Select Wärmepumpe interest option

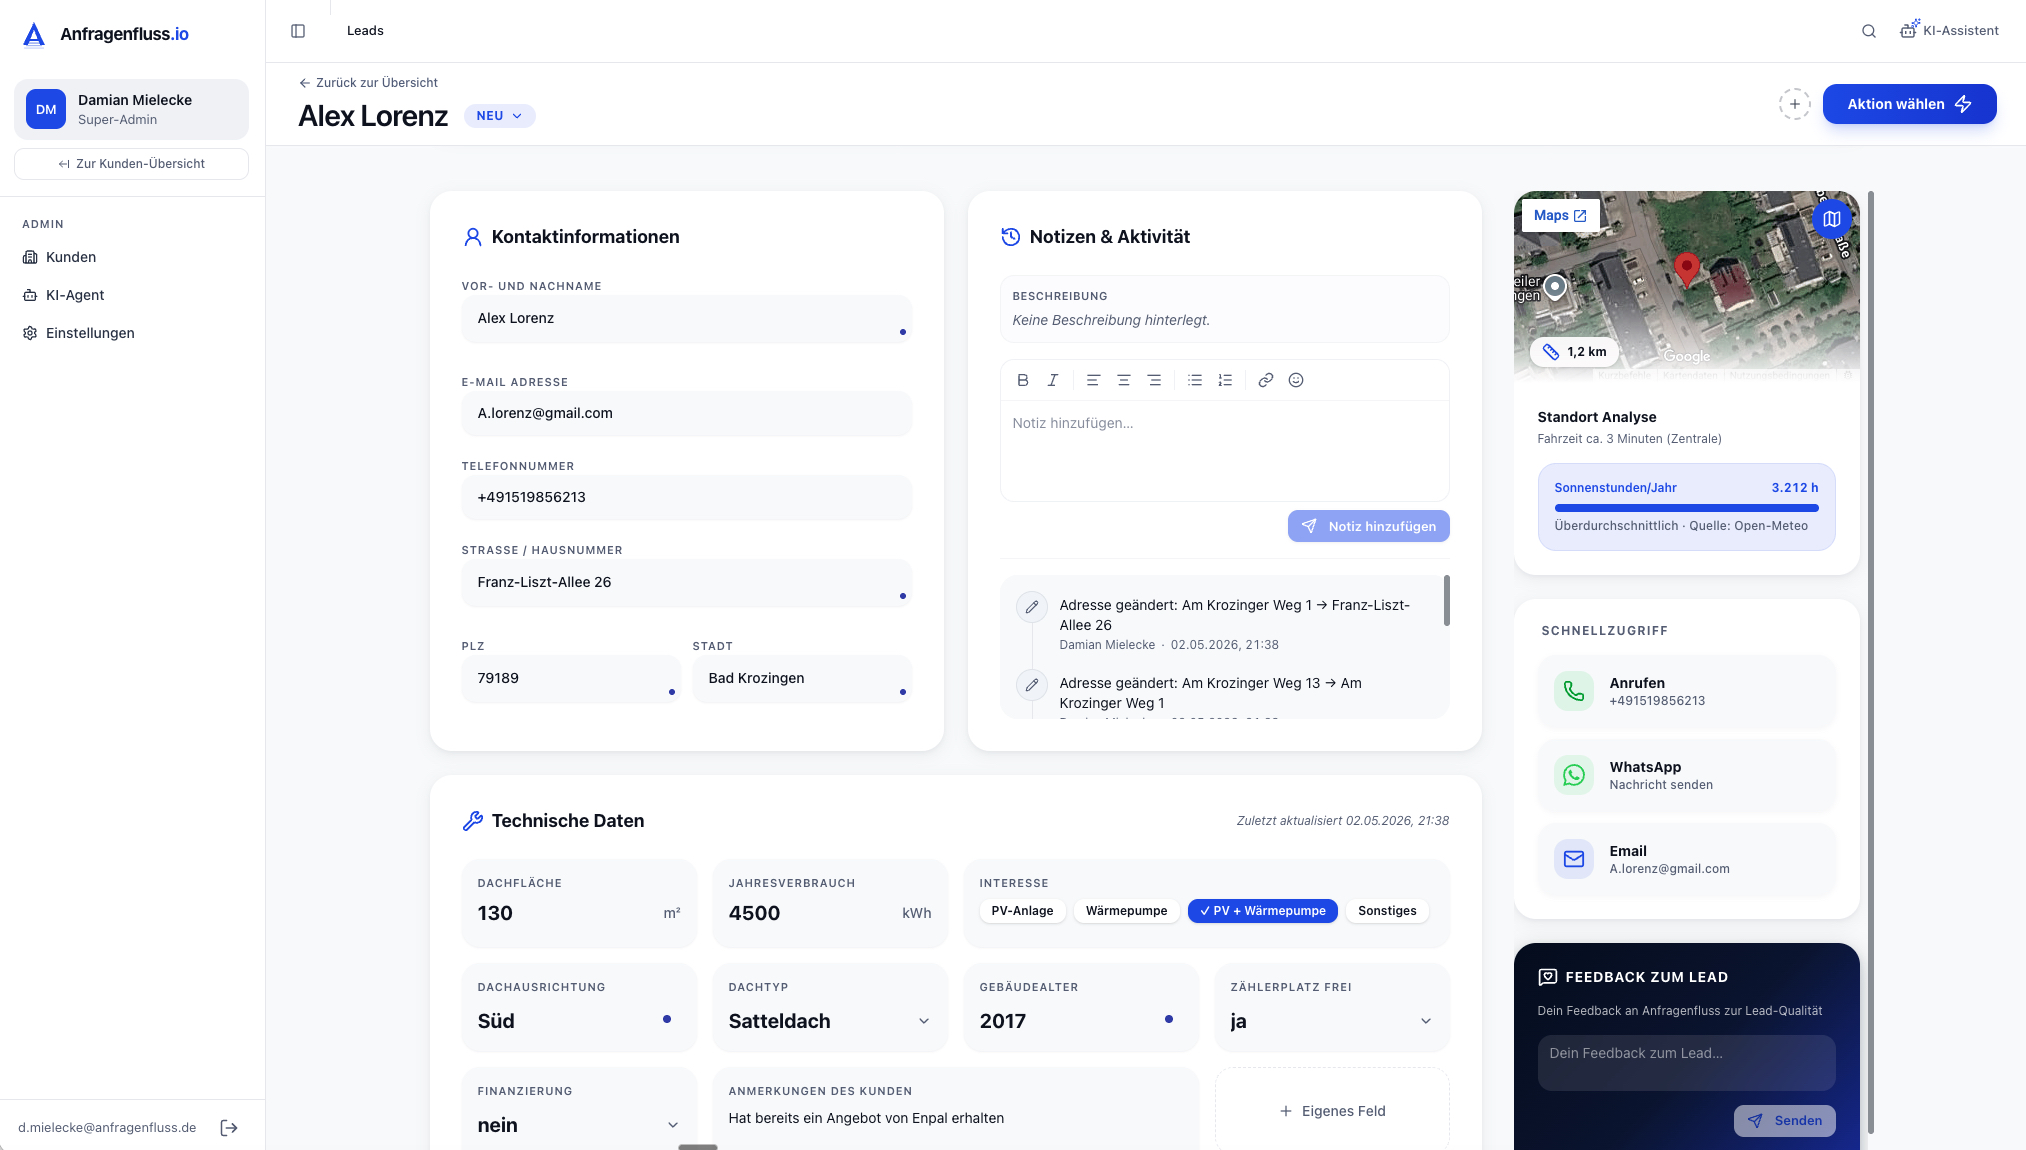tap(1126, 911)
